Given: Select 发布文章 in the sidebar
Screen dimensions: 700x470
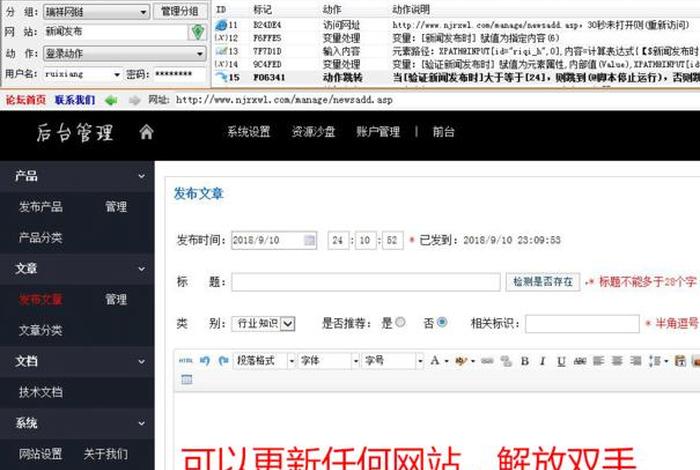Looking at the screenshot, I should click(41, 299).
